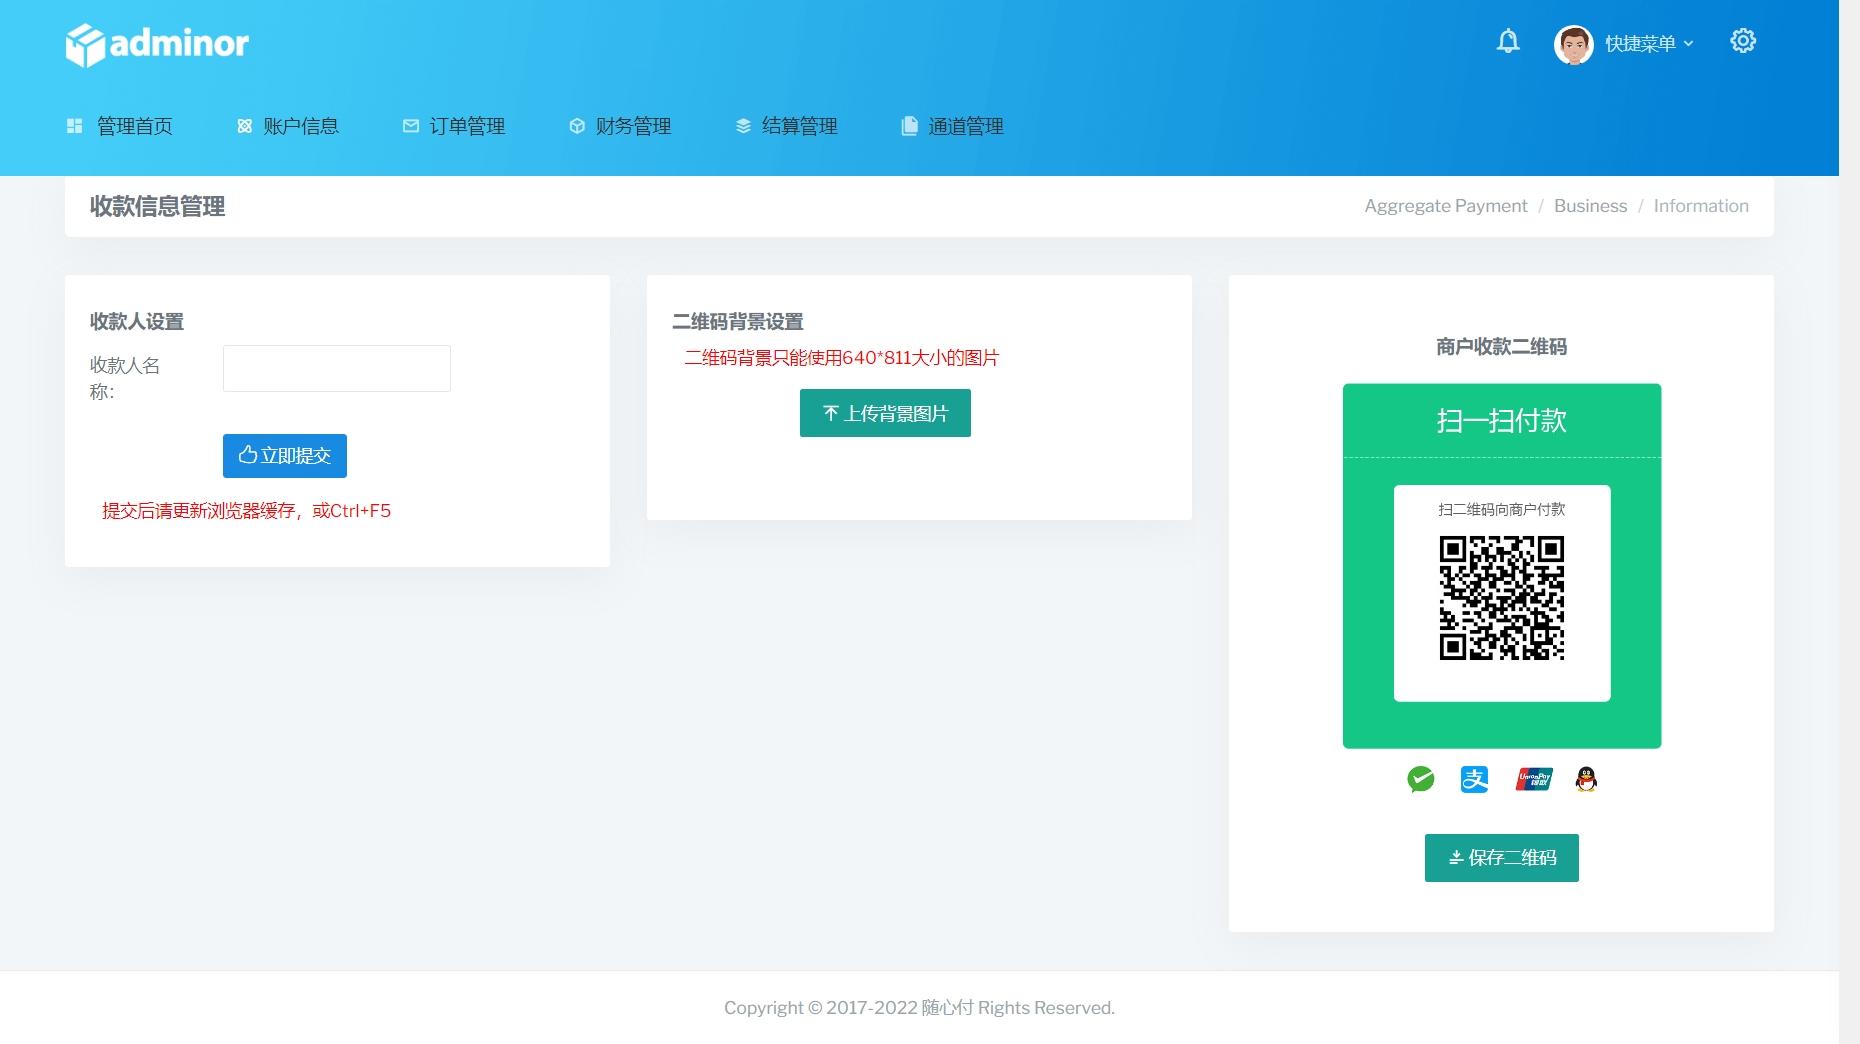
Task: Submit with the 立即提交 button
Action: [x=285, y=456]
